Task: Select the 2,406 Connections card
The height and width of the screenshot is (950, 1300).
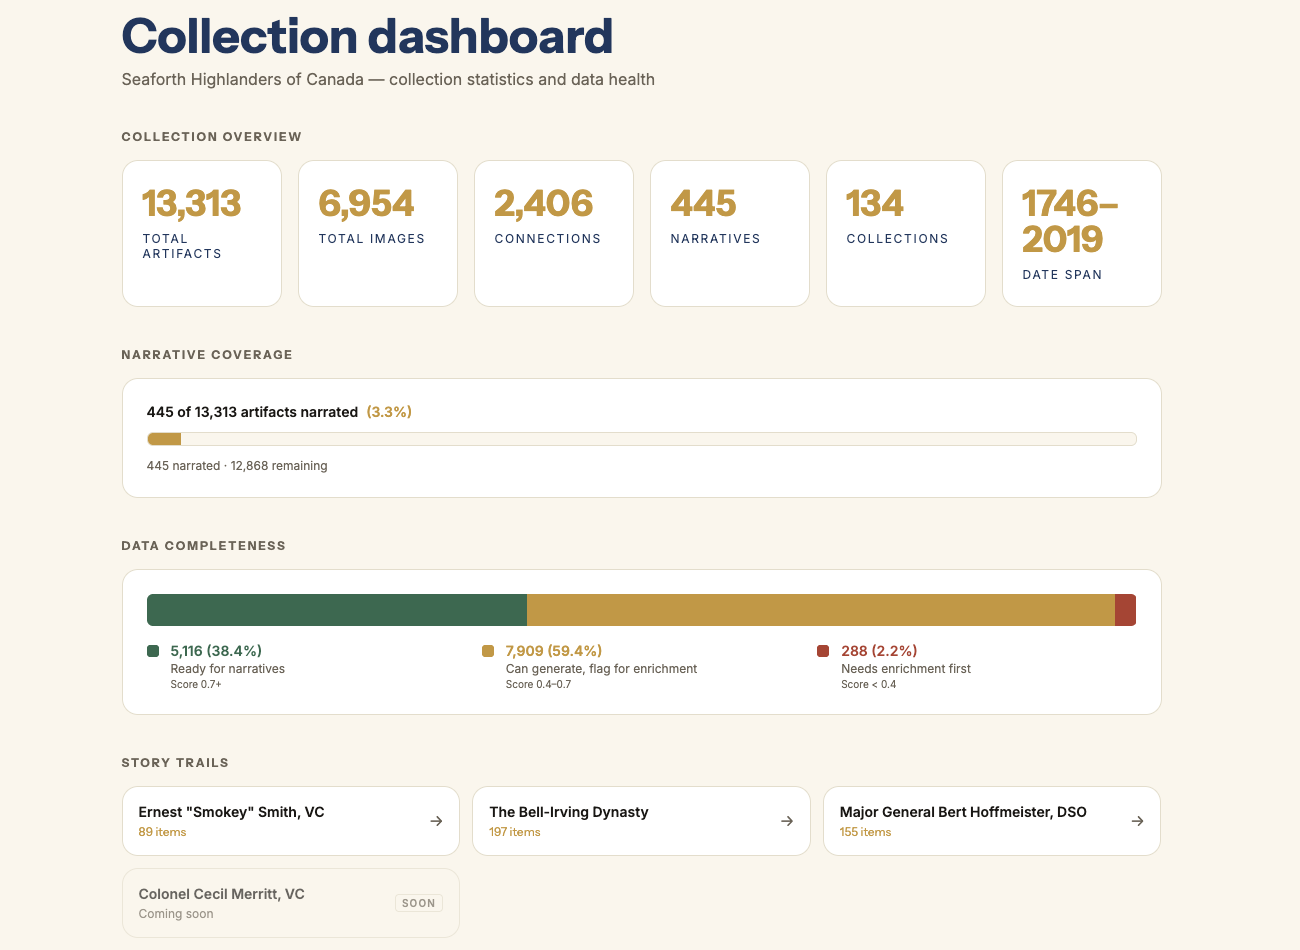Action: point(554,234)
